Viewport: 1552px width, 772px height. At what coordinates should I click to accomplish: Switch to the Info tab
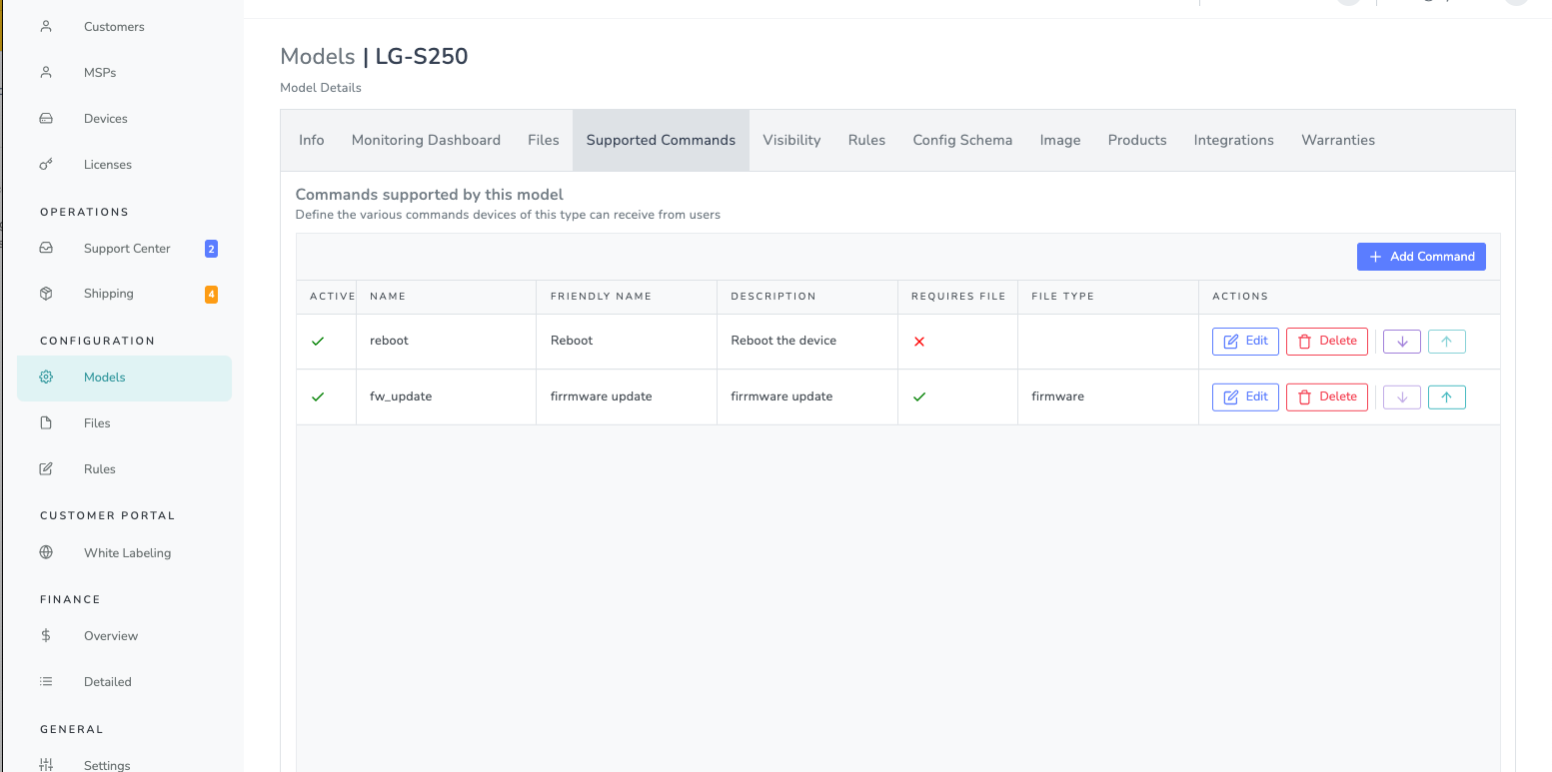312,140
